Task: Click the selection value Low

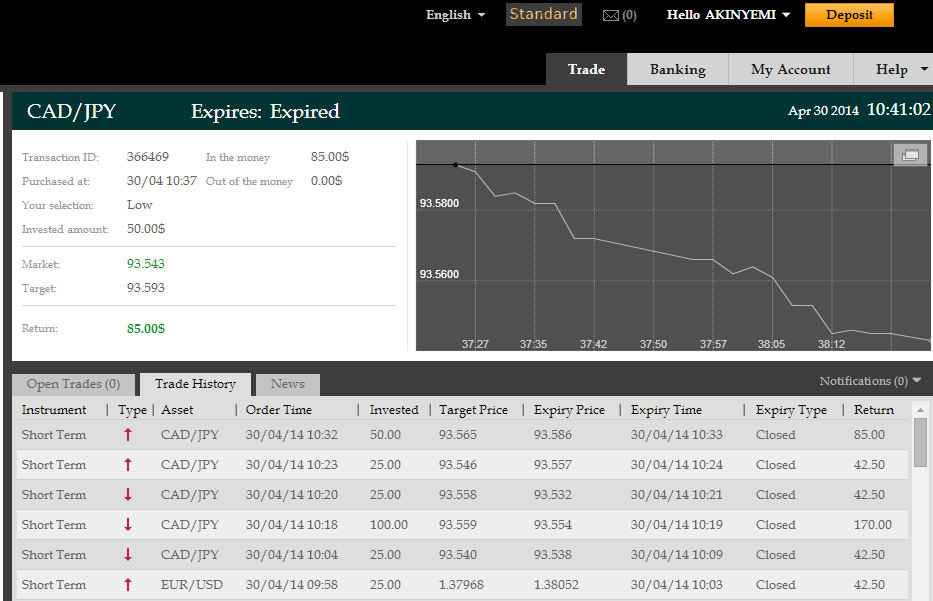Action: pyautogui.click(x=140, y=205)
